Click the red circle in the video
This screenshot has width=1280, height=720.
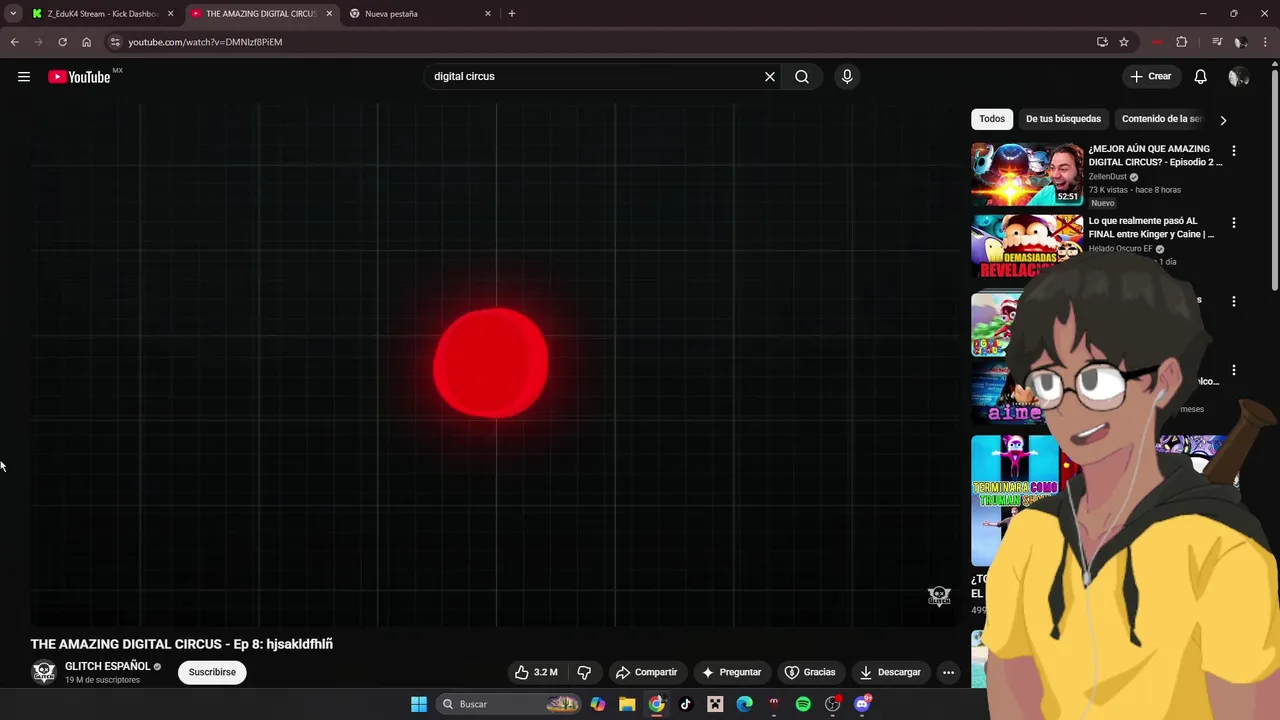(x=491, y=363)
